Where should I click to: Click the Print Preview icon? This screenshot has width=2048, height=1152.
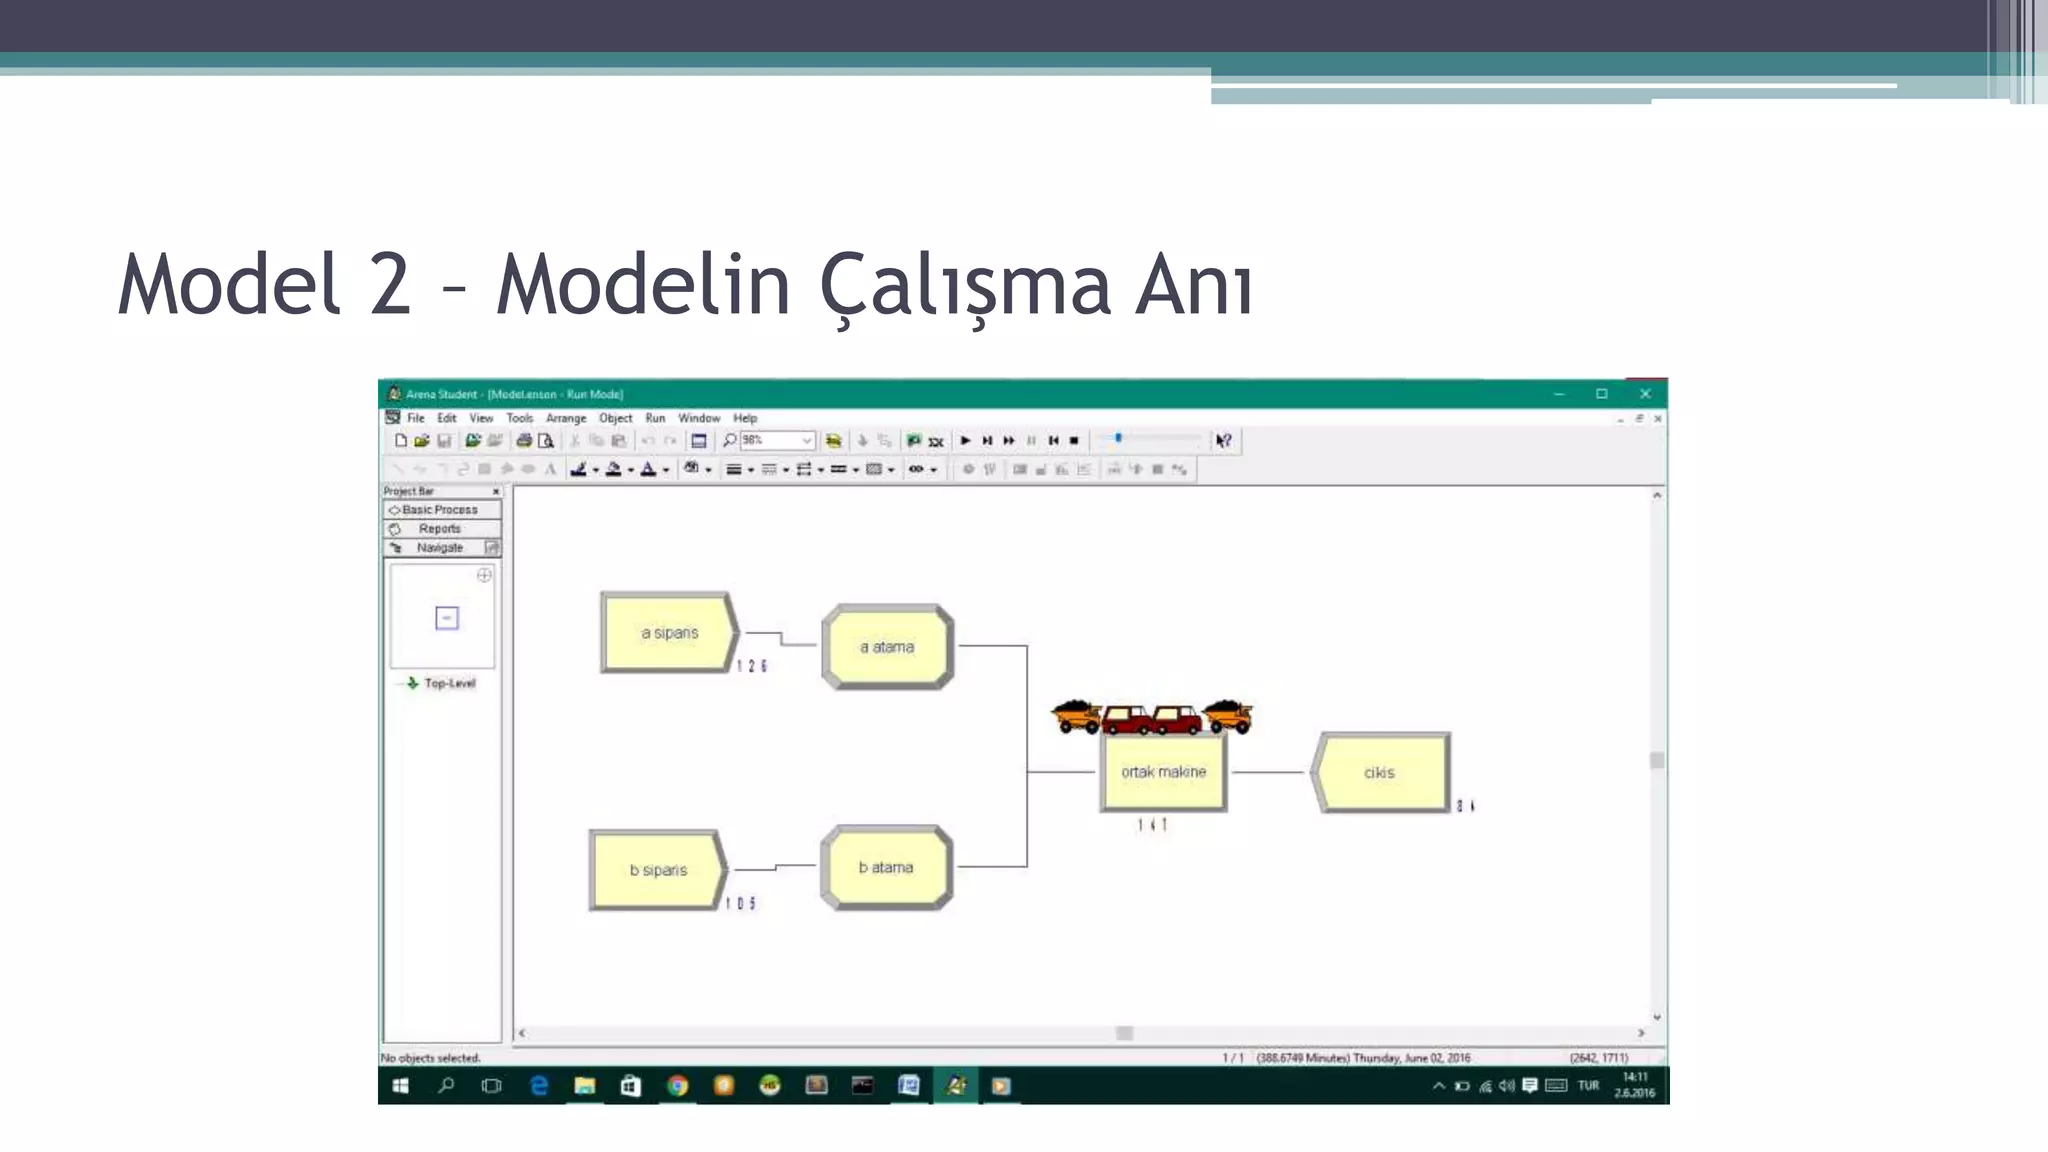coord(545,440)
